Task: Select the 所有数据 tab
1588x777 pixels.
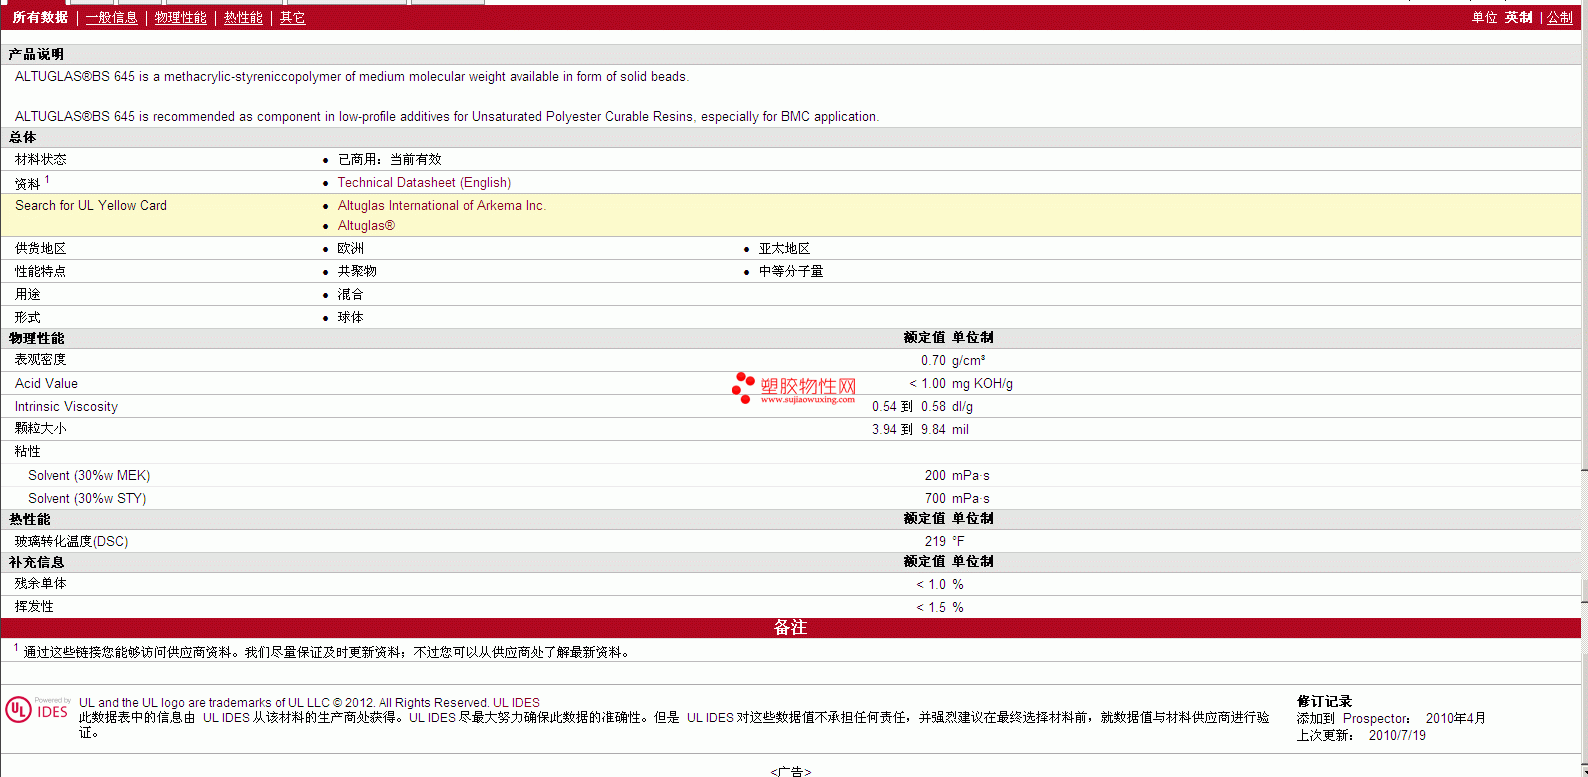Action: click(40, 17)
